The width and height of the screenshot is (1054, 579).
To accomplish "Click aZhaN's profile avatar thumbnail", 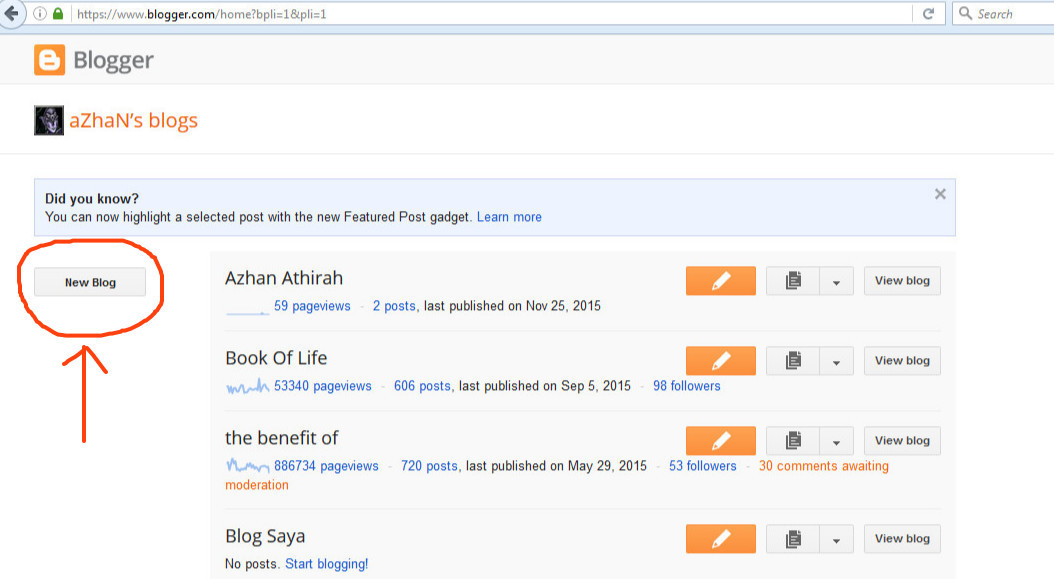I will [x=49, y=121].
